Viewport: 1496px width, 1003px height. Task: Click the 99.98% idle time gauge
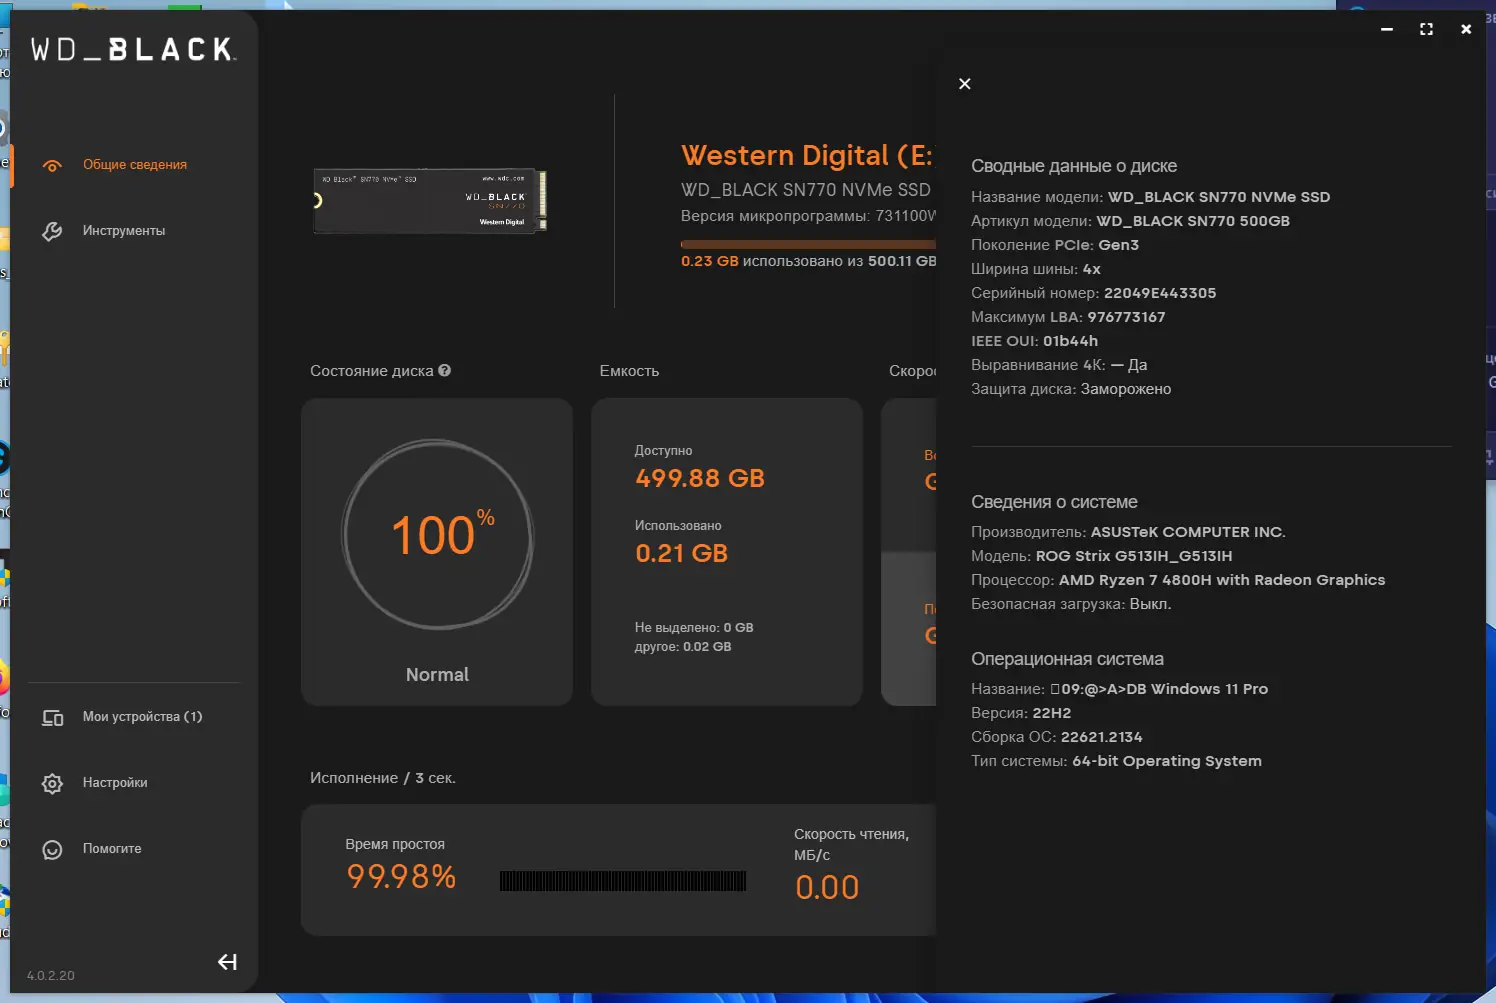tap(400, 877)
